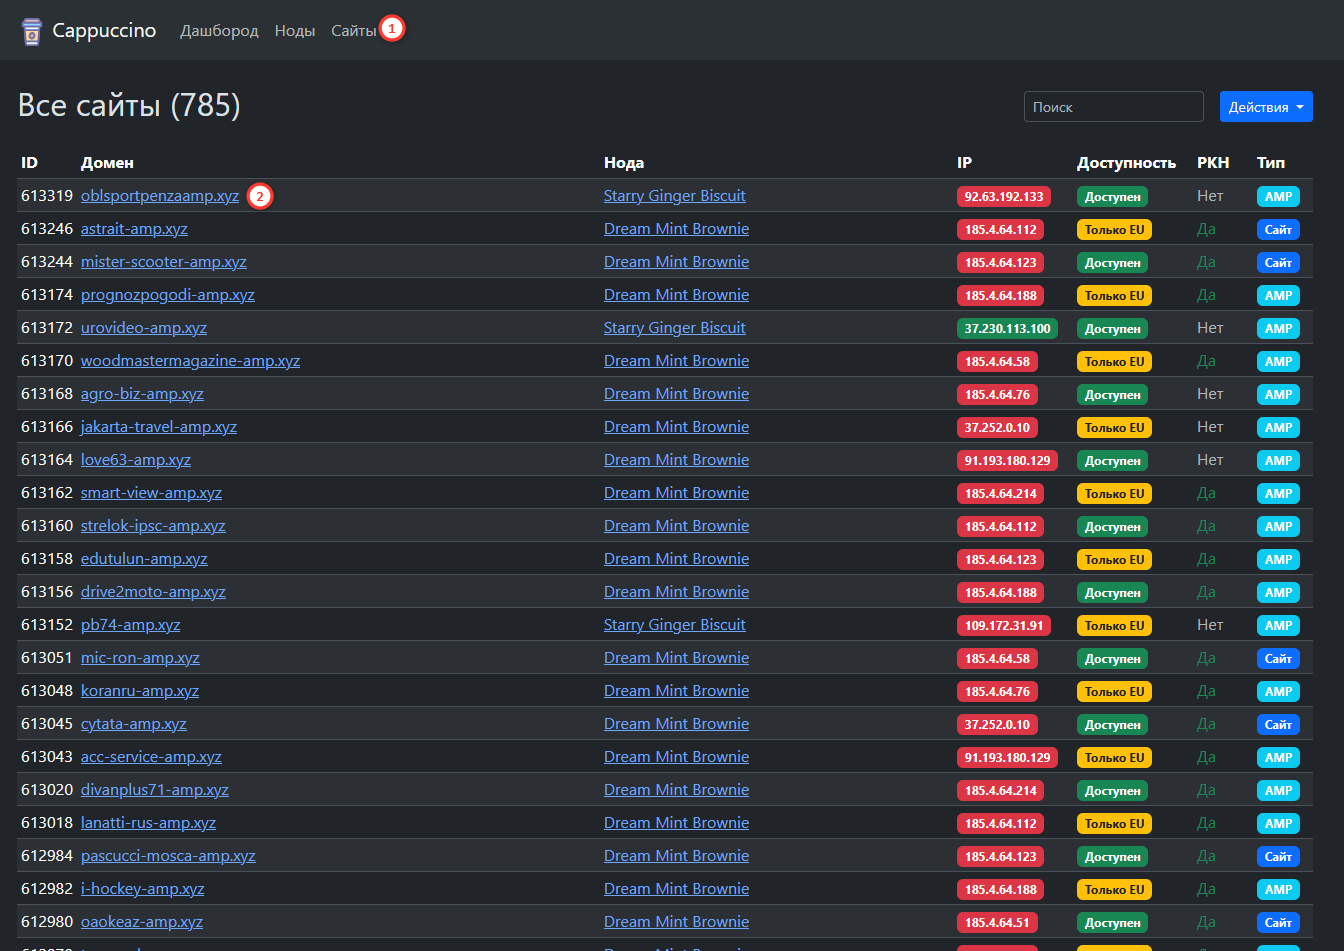The image size is (1344, 951).
Task: Click the Сайт type badge for mic-ron-amp.xyz
Action: 1278,659
